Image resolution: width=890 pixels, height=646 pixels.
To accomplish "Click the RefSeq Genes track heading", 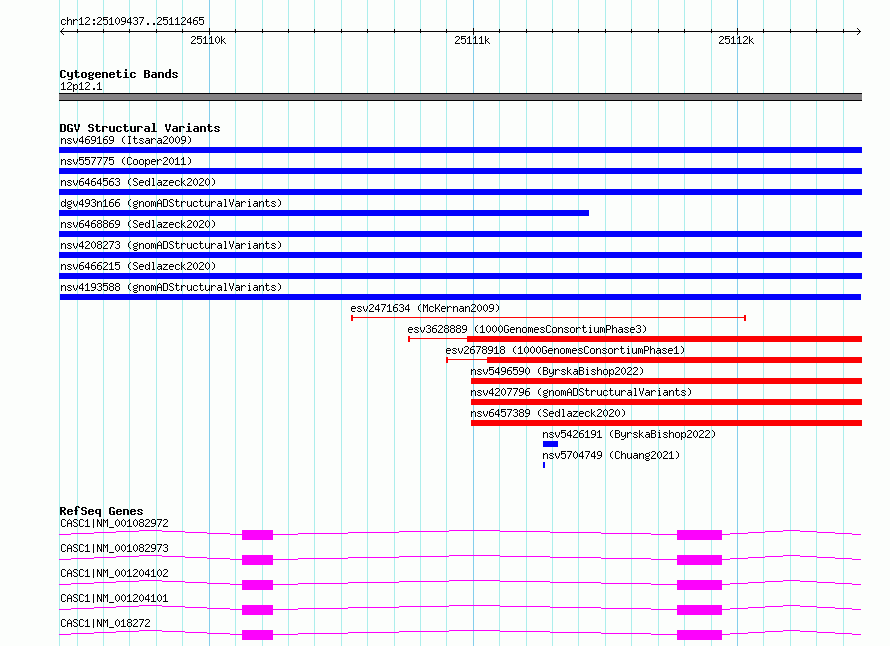I will tap(101, 511).
